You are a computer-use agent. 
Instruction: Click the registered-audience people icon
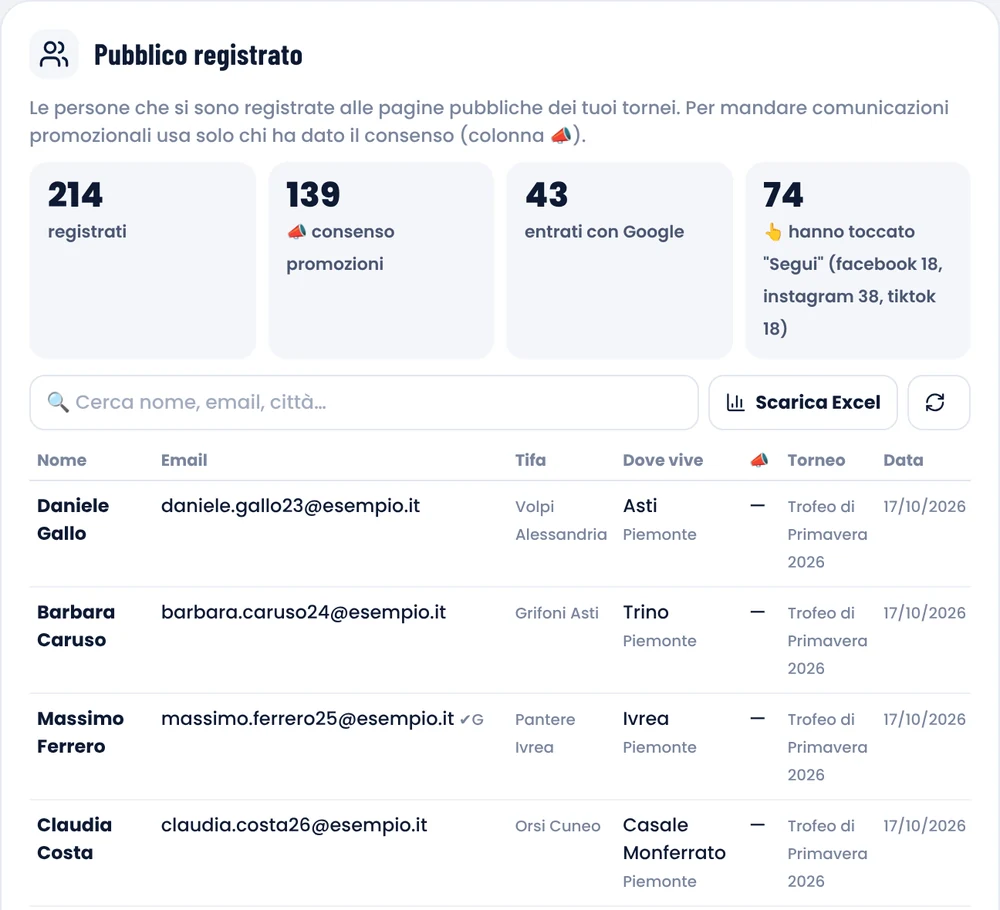(x=54, y=54)
